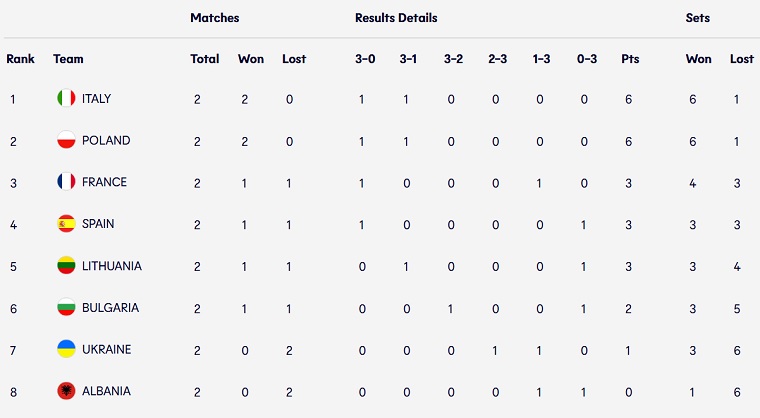Click the Spain flag icon
The width and height of the screenshot is (760, 418).
point(66,224)
